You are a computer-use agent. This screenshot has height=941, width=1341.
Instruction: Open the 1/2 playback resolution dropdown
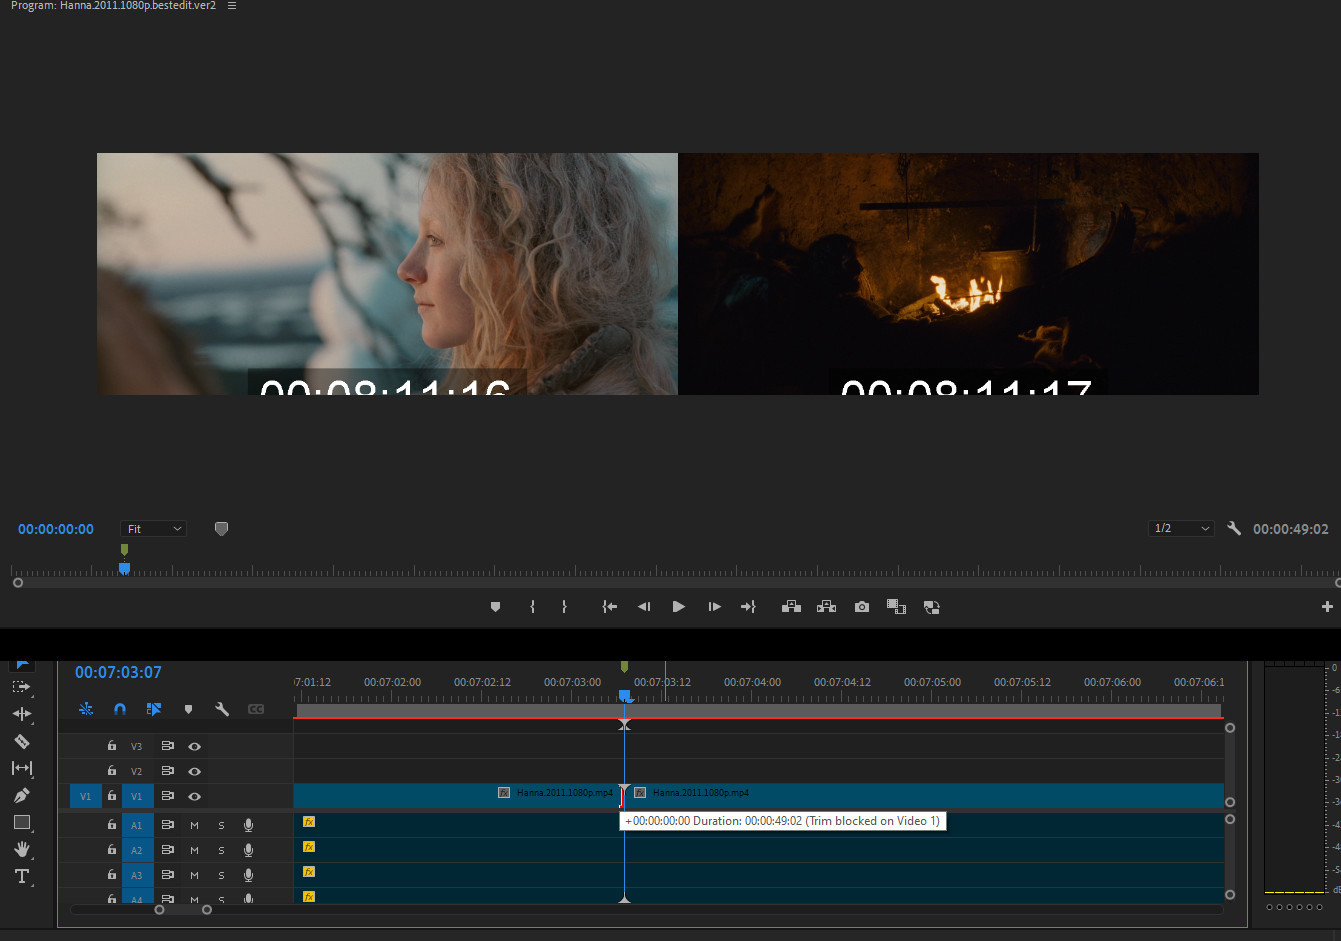(1181, 528)
